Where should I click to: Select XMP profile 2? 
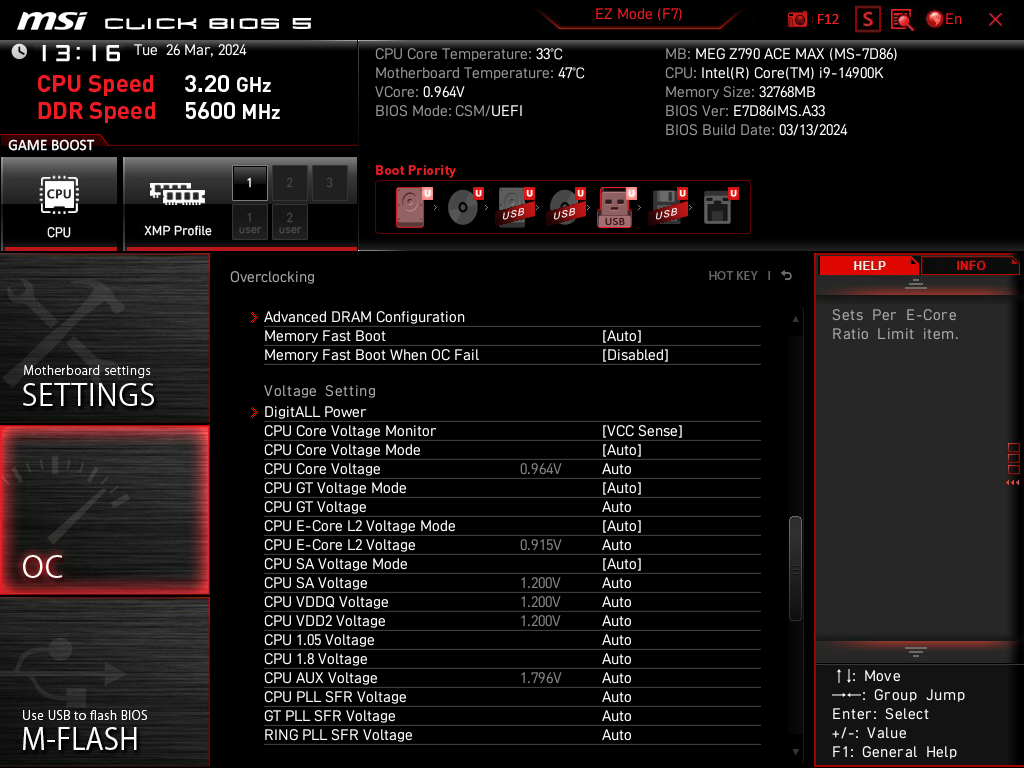tap(289, 183)
